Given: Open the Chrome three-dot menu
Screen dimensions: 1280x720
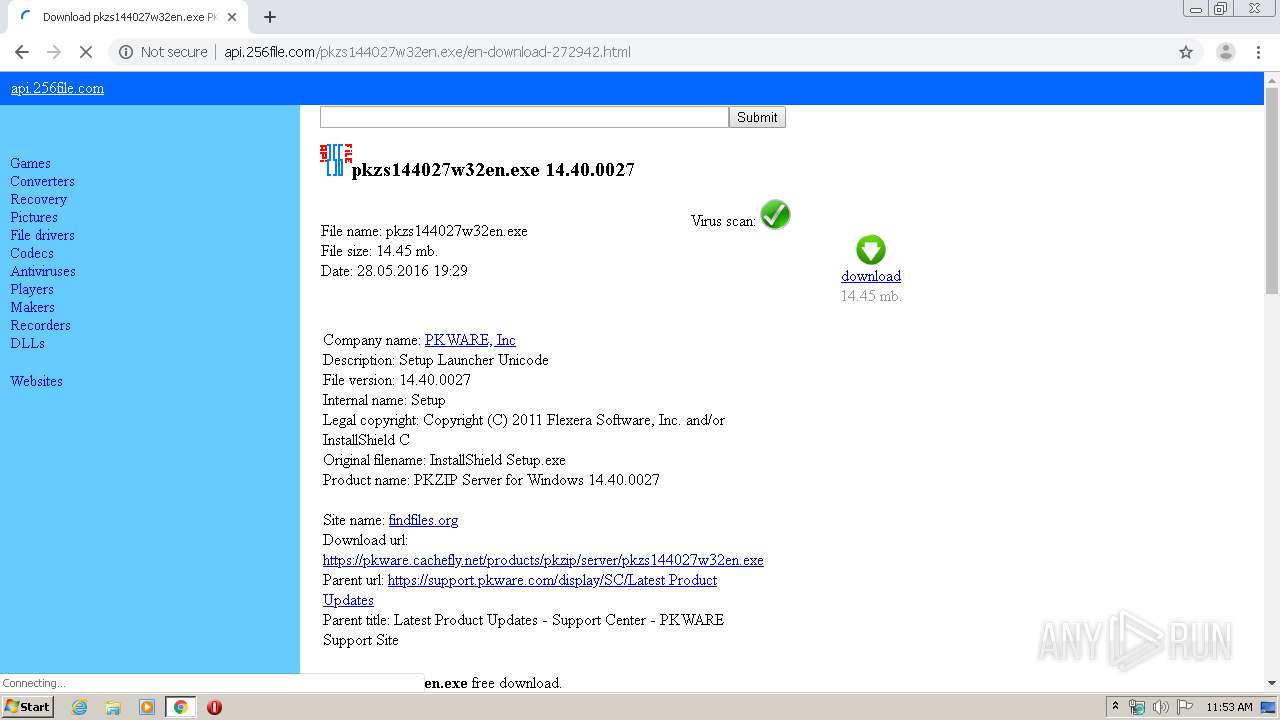Looking at the screenshot, I should 1259,52.
